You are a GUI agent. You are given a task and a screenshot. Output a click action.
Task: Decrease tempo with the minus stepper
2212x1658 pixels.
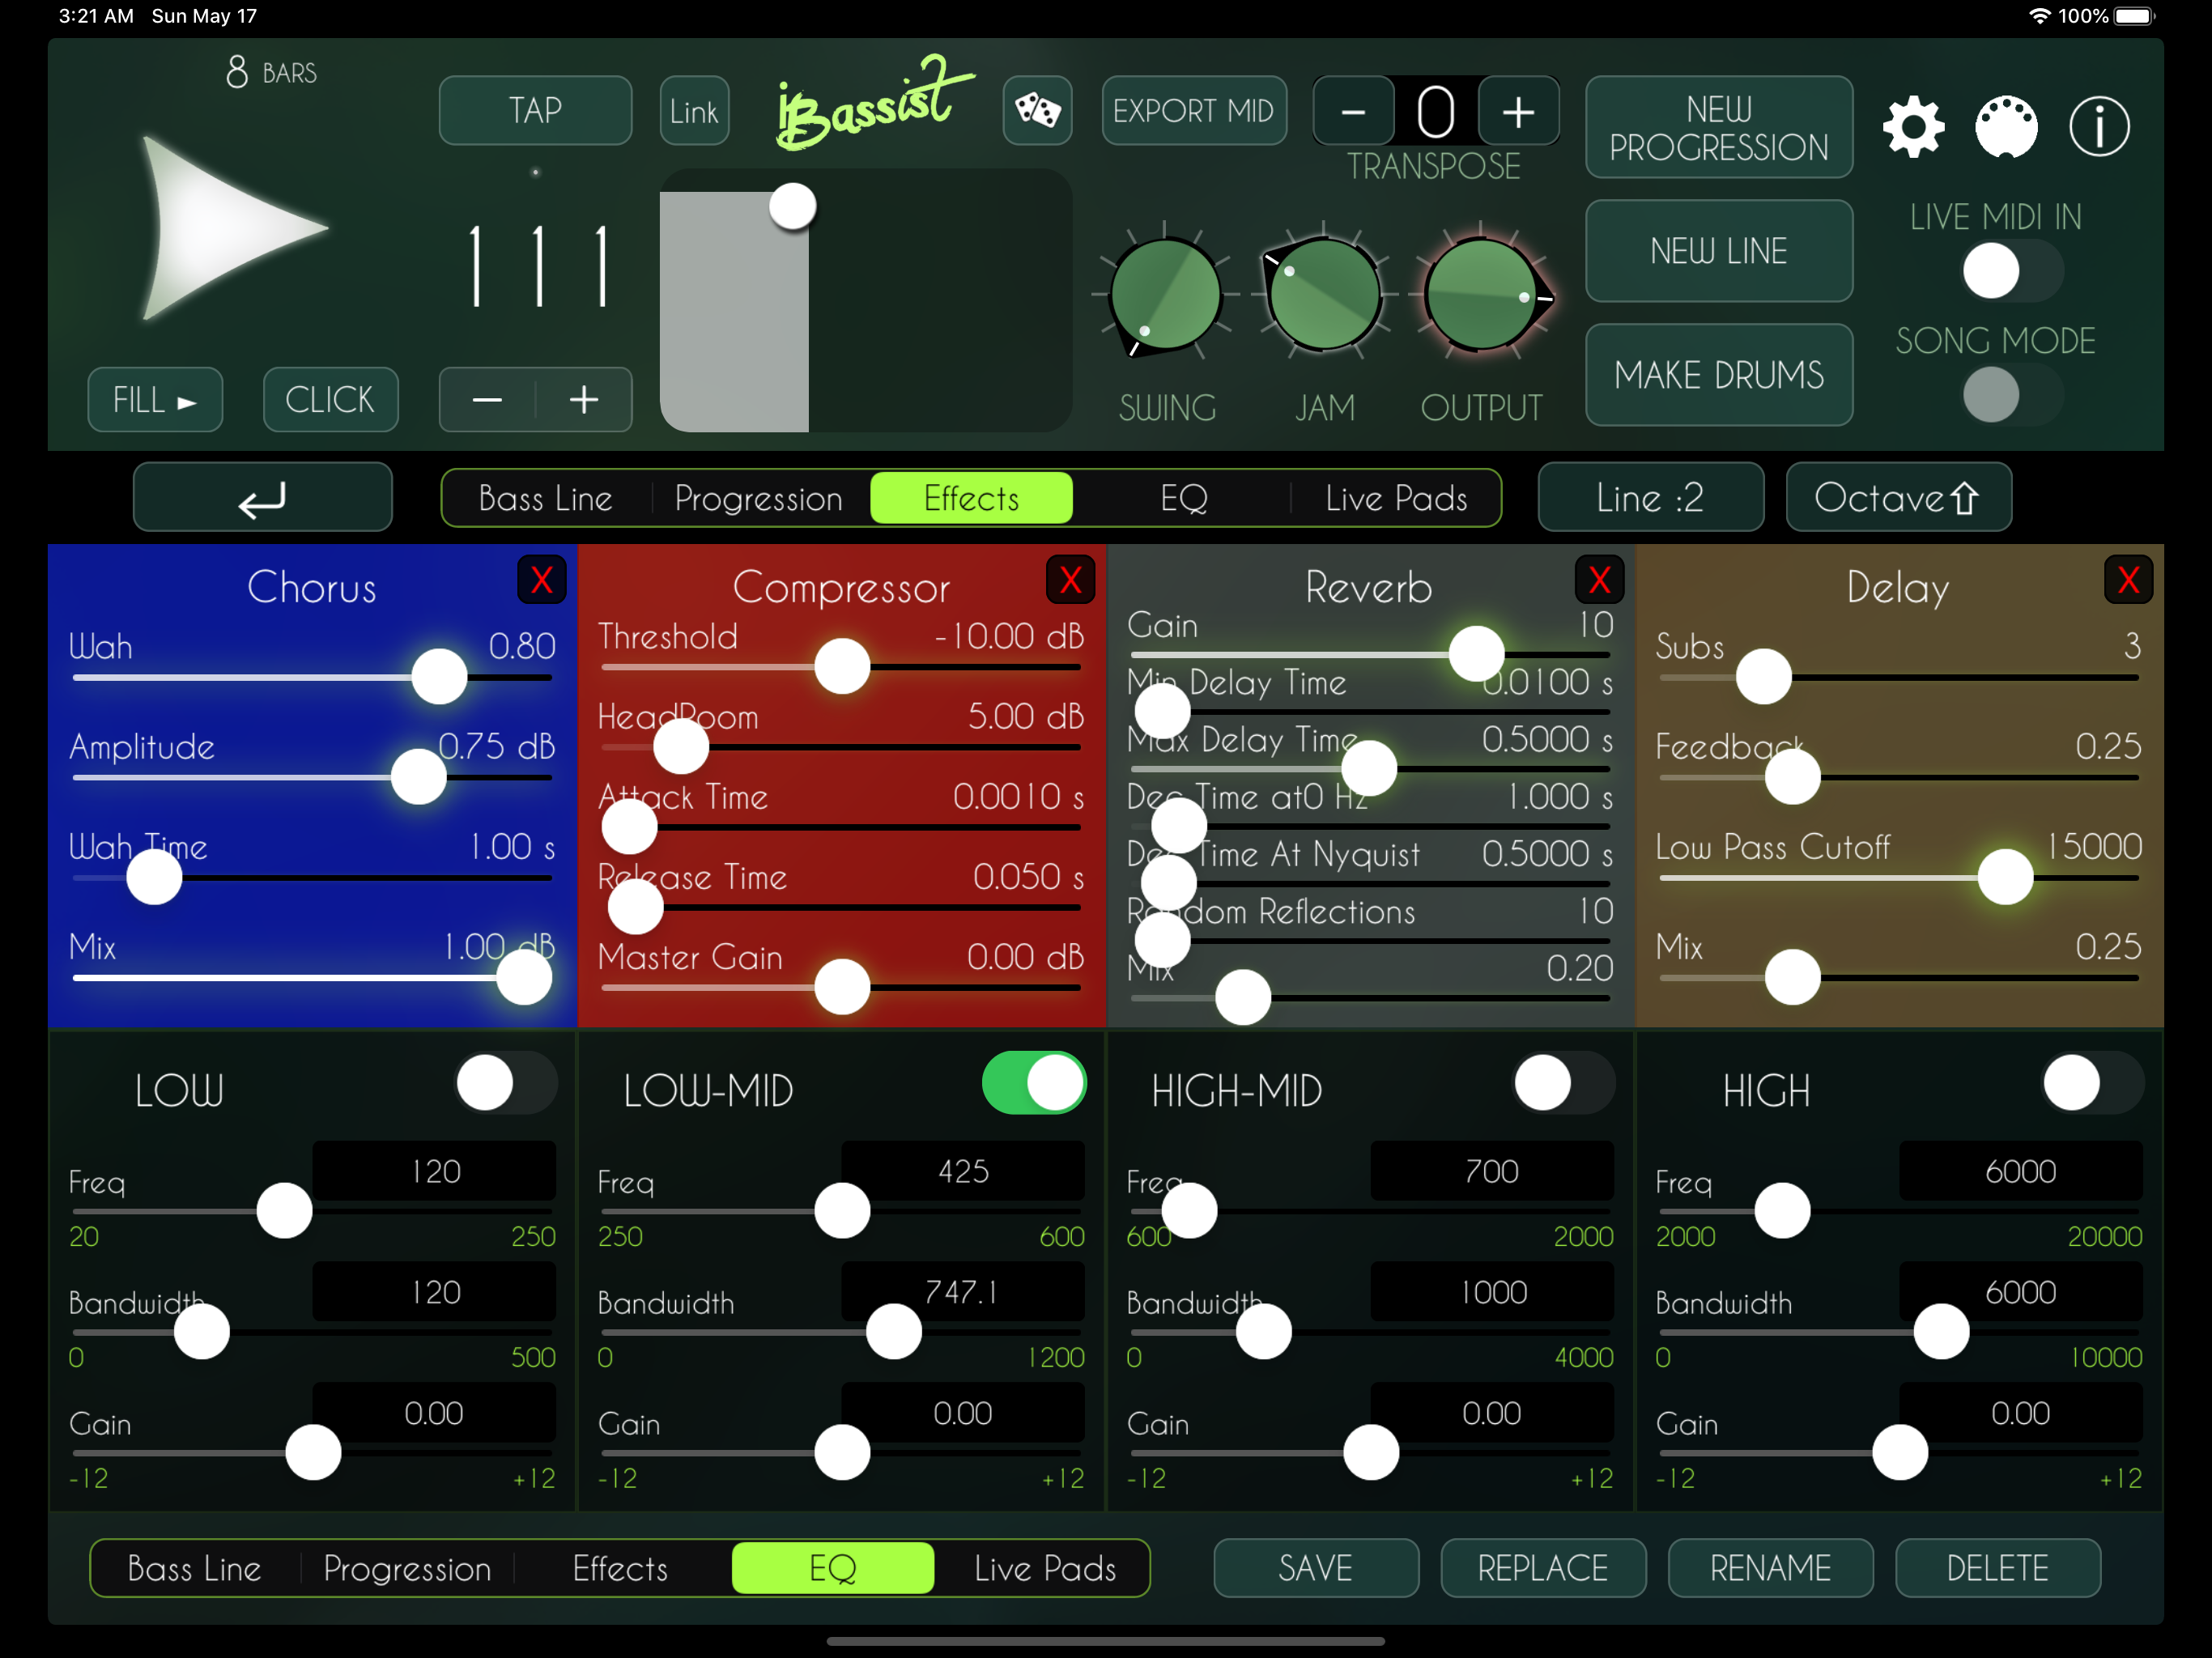(x=487, y=400)
